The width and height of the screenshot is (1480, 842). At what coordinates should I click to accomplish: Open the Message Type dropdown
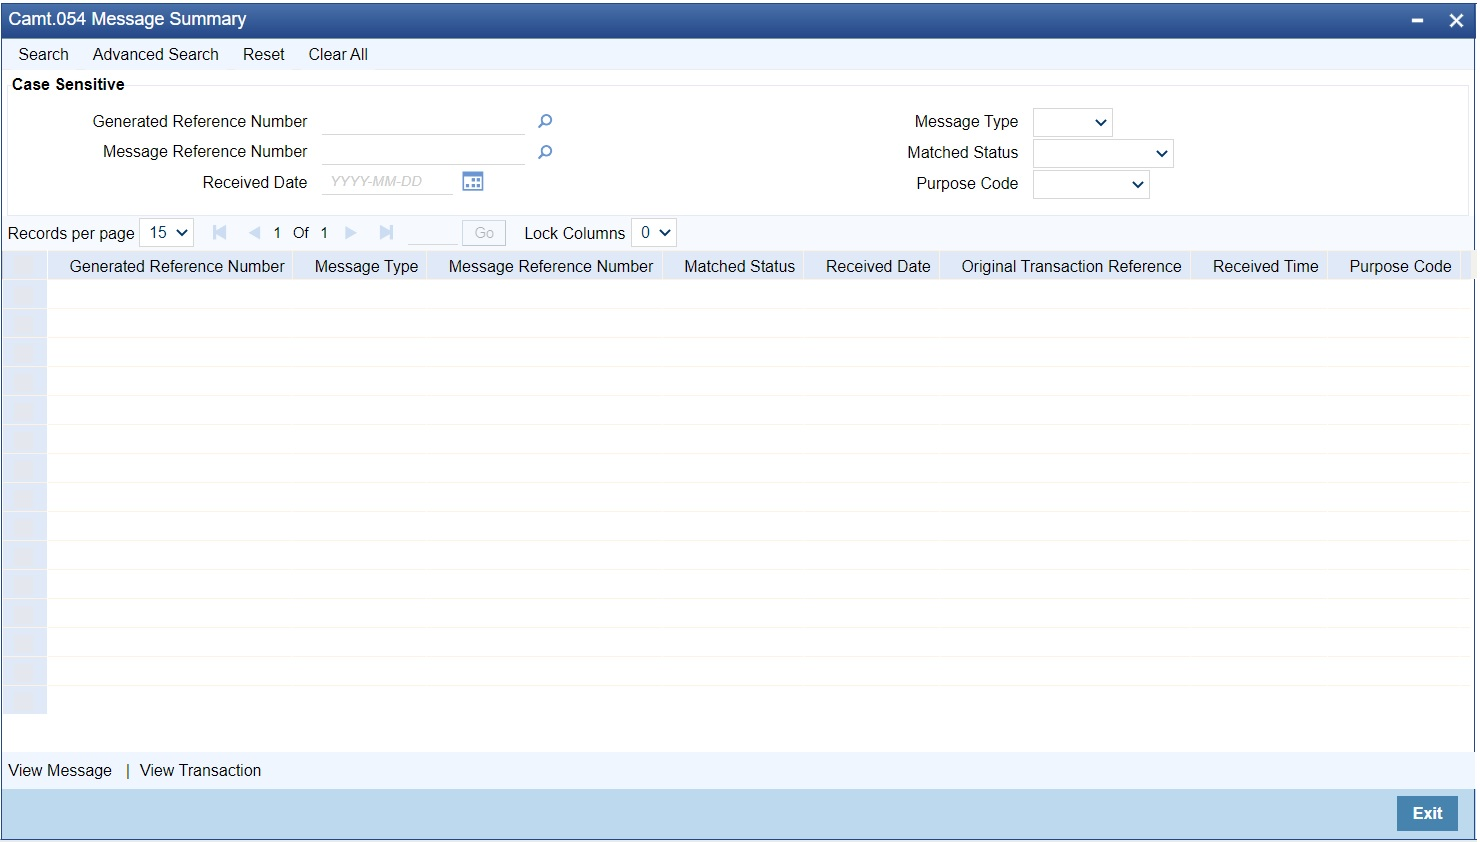click(1073, 123)
